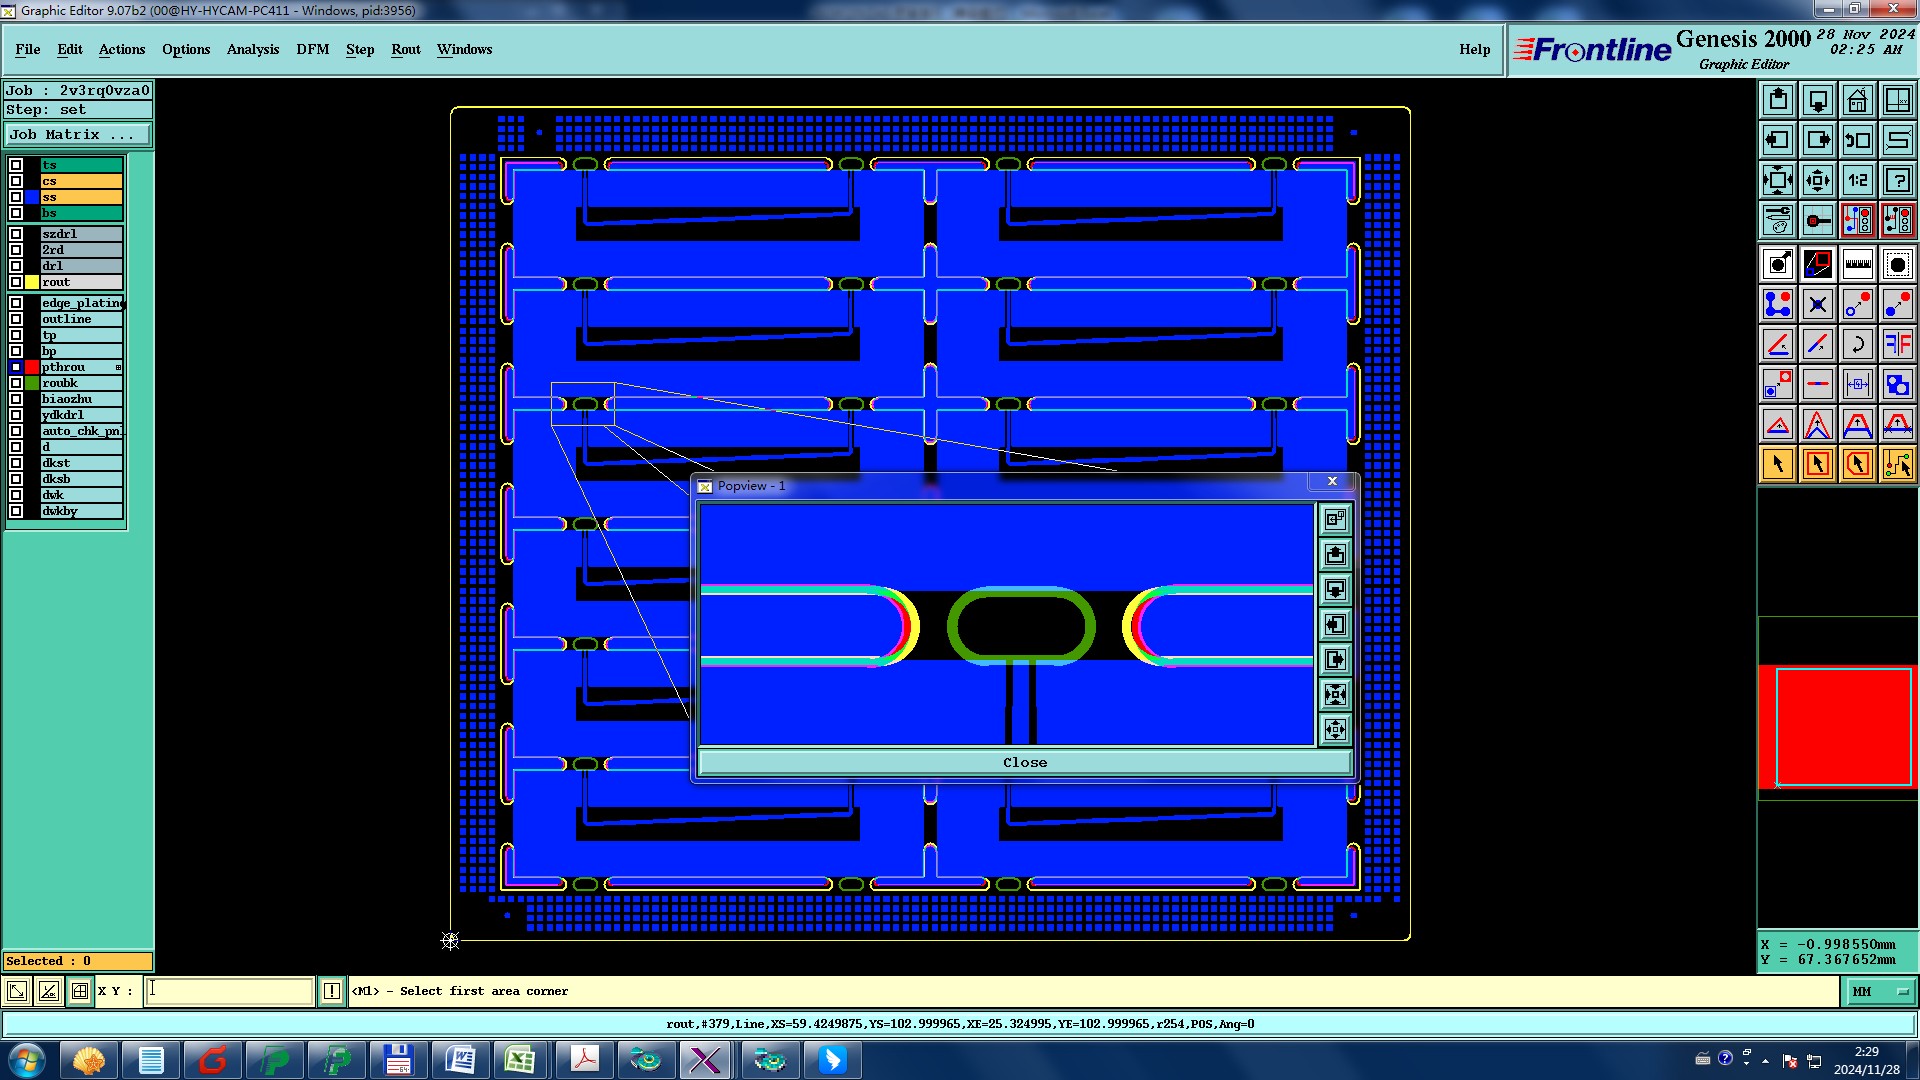Expand the pthrou layer marker
Viewport: 1920px width, 1080px height.
[x=118, y=367]
